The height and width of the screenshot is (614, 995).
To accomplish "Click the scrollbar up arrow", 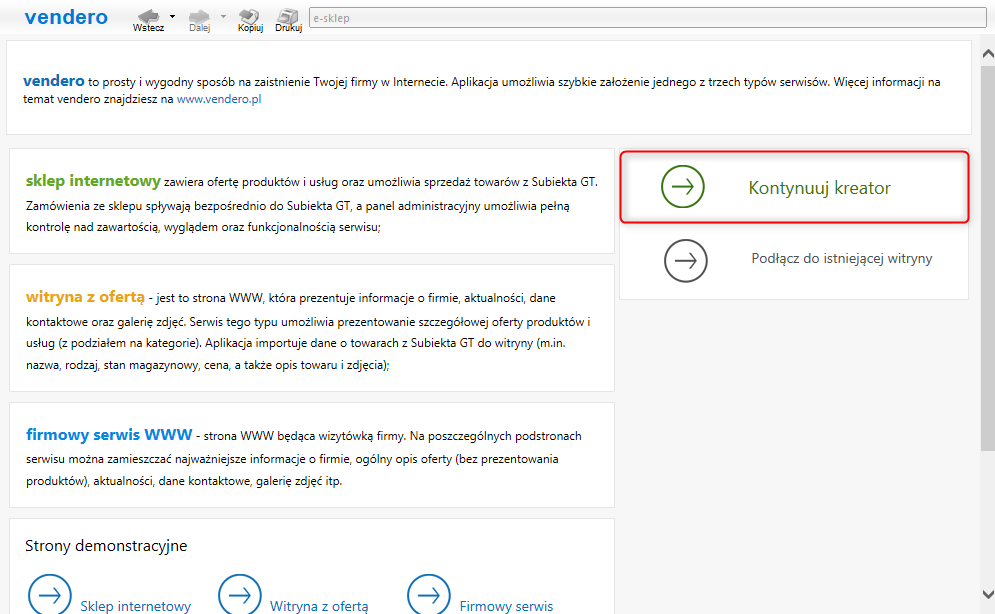I will [987, 54].
